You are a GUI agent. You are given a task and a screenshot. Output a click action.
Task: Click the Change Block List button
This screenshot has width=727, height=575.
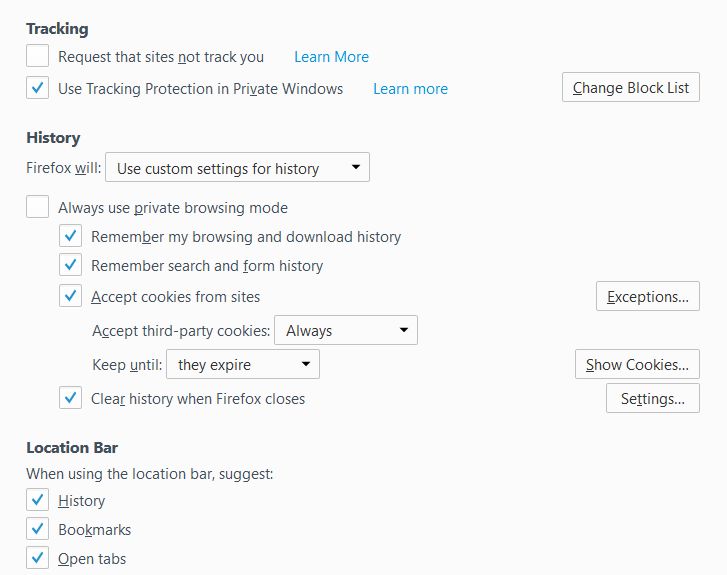pyautogui.click(x=630, y=88)
